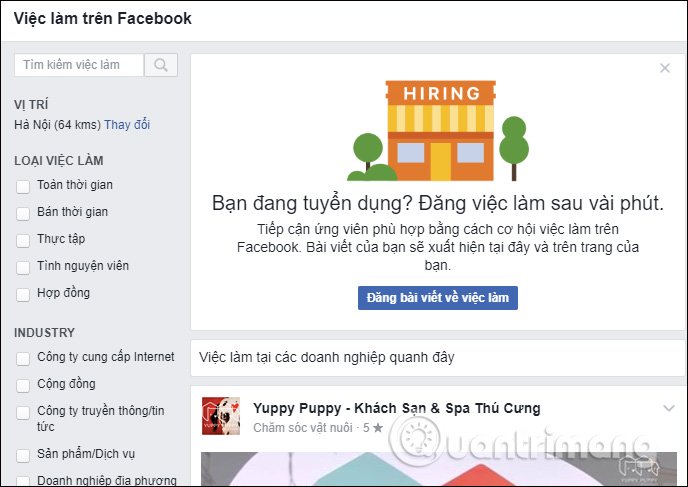This screenshot has width=688, height=487.
Task: Click the Việc làm trên Facebook heading
Action: (103, 18)
